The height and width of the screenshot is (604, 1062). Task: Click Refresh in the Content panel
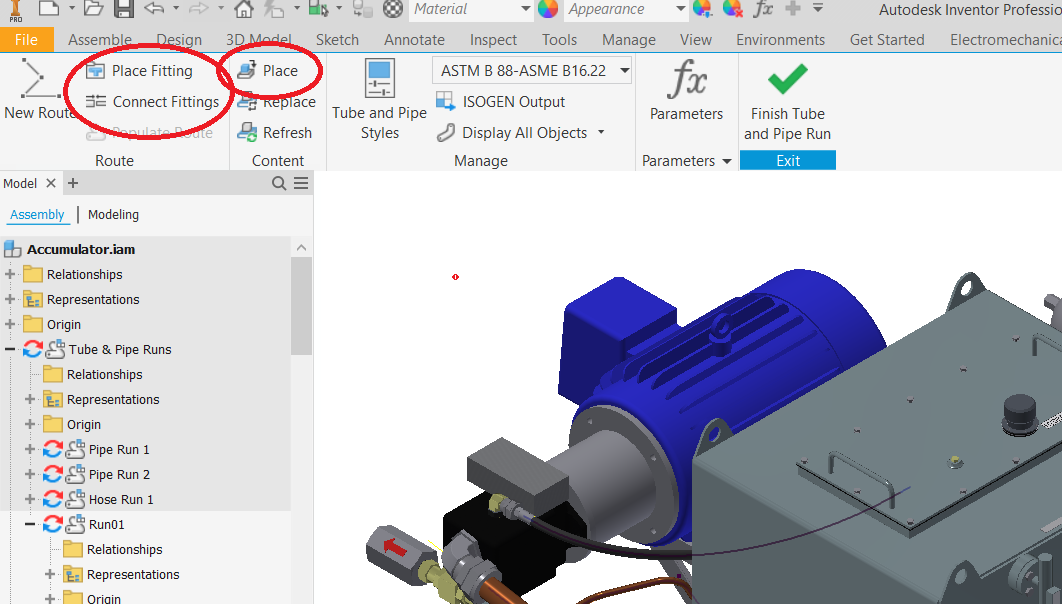click(275, 133)
